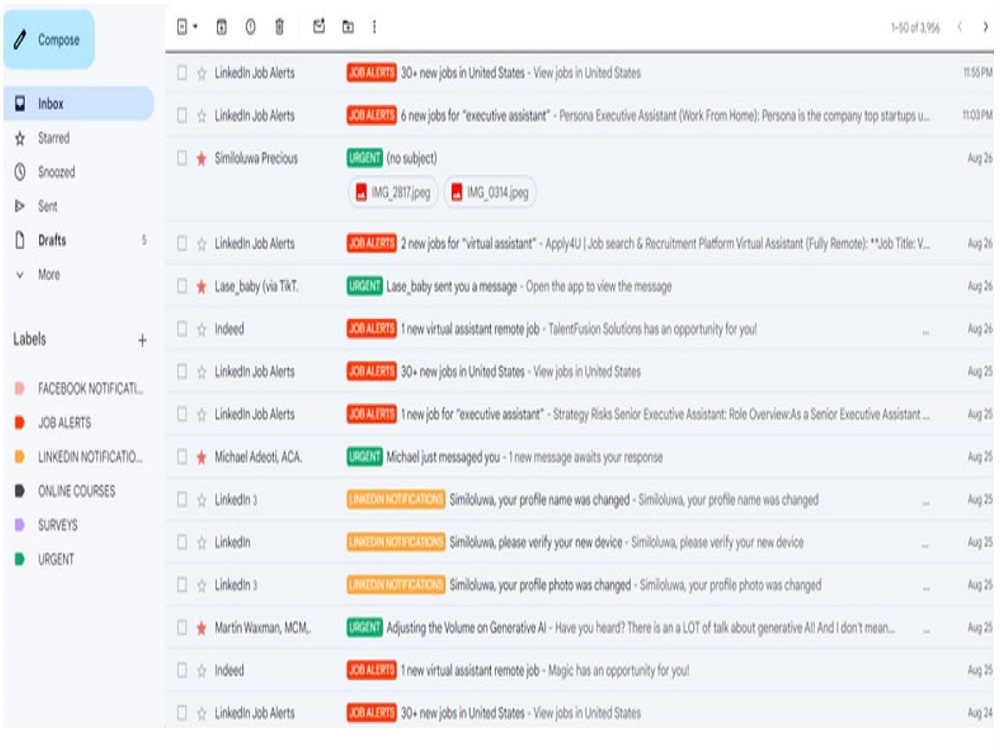Viewport: 1000px width, 750px height.
Task: Unstar the Michael Adeoti email
Action: [202, 457]
